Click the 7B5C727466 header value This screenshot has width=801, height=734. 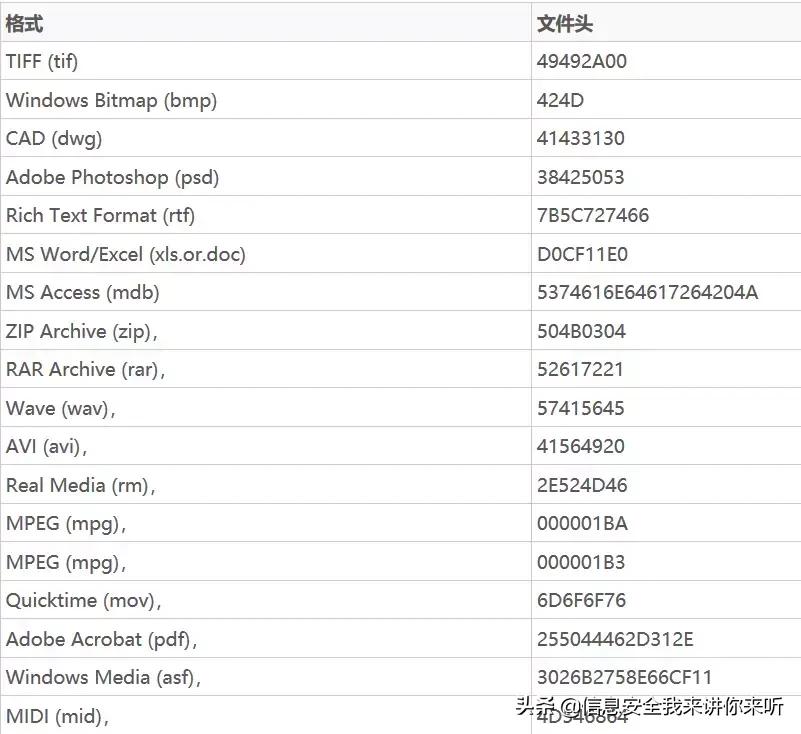coord(593,216)
